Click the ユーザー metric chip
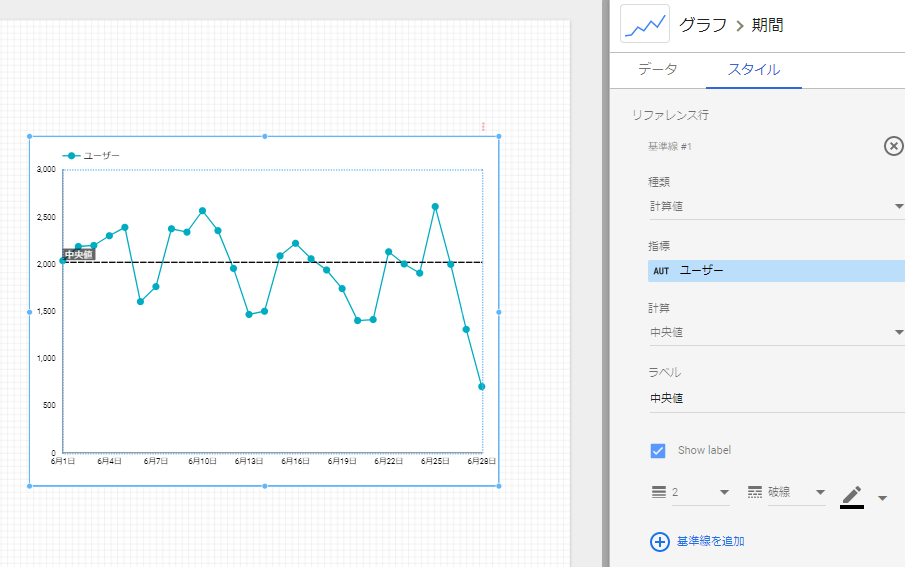Viewport: 905px width, 567px height. pos(775,271)
